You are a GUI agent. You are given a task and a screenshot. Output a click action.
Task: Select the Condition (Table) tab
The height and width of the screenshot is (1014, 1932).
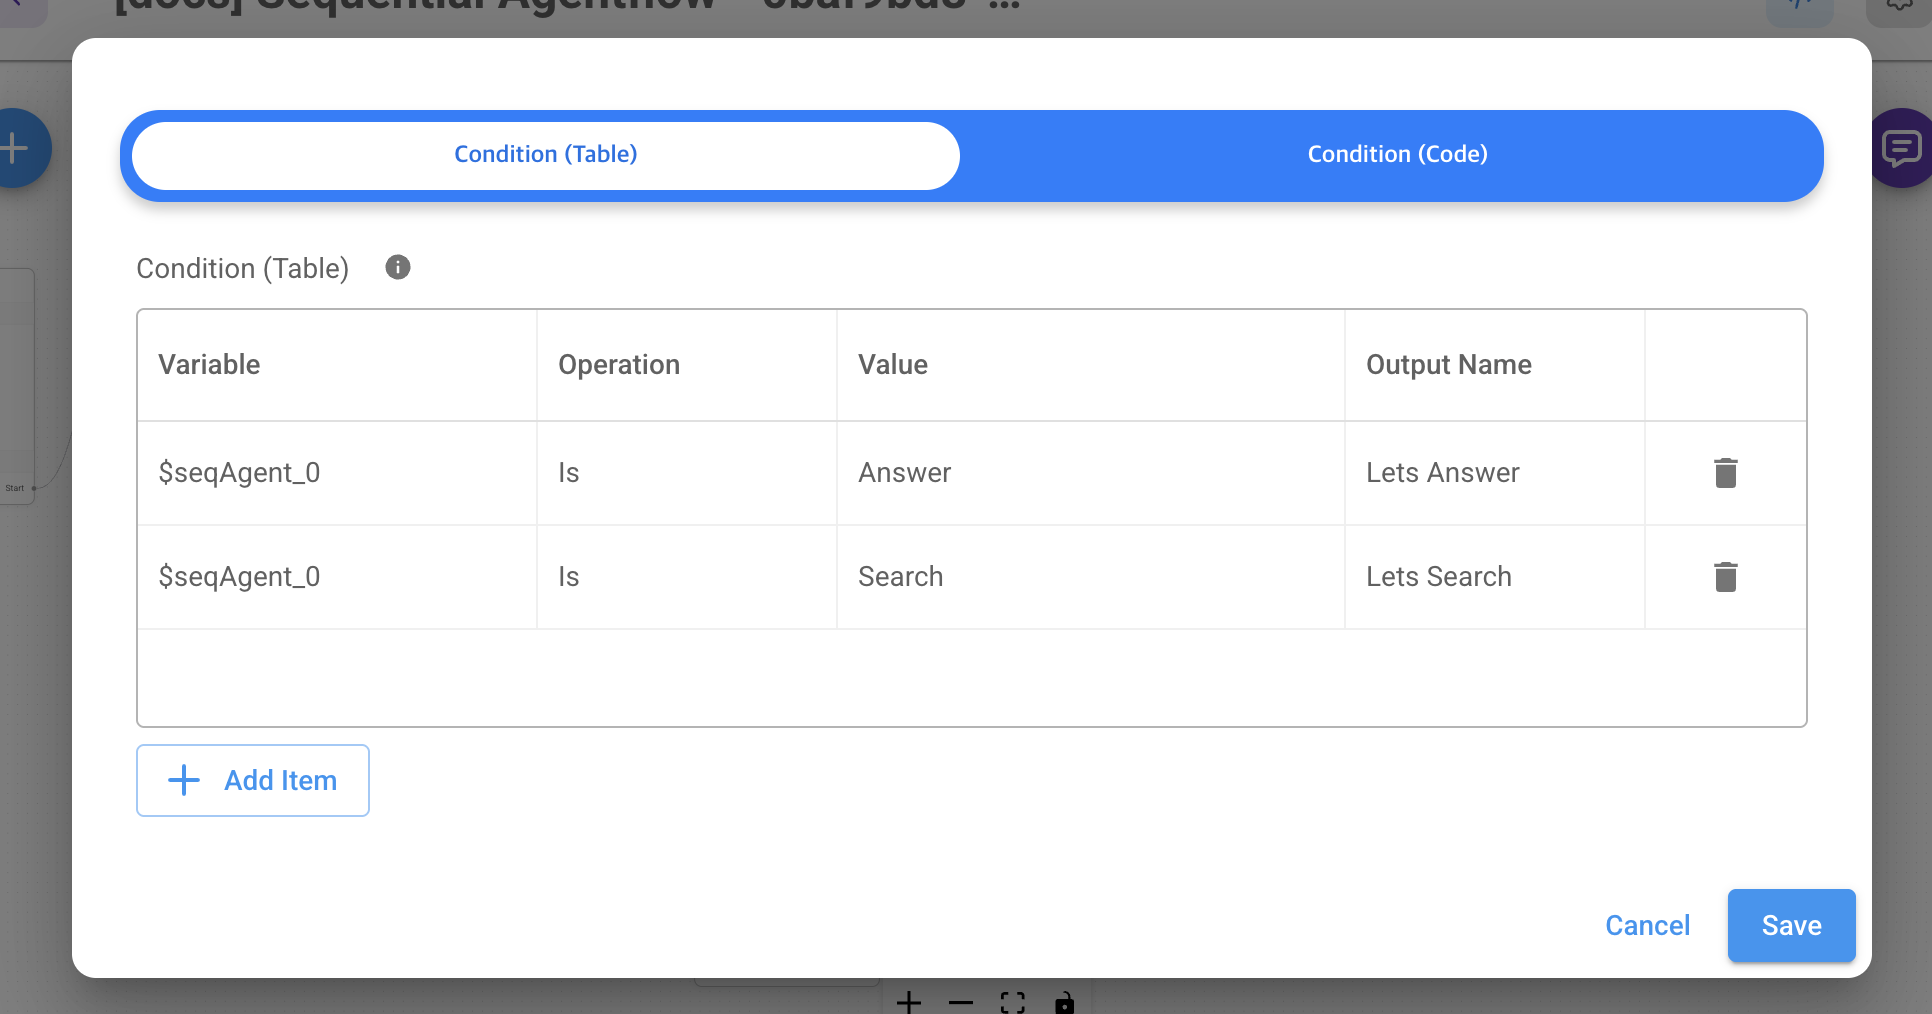[x=545, y=154]
